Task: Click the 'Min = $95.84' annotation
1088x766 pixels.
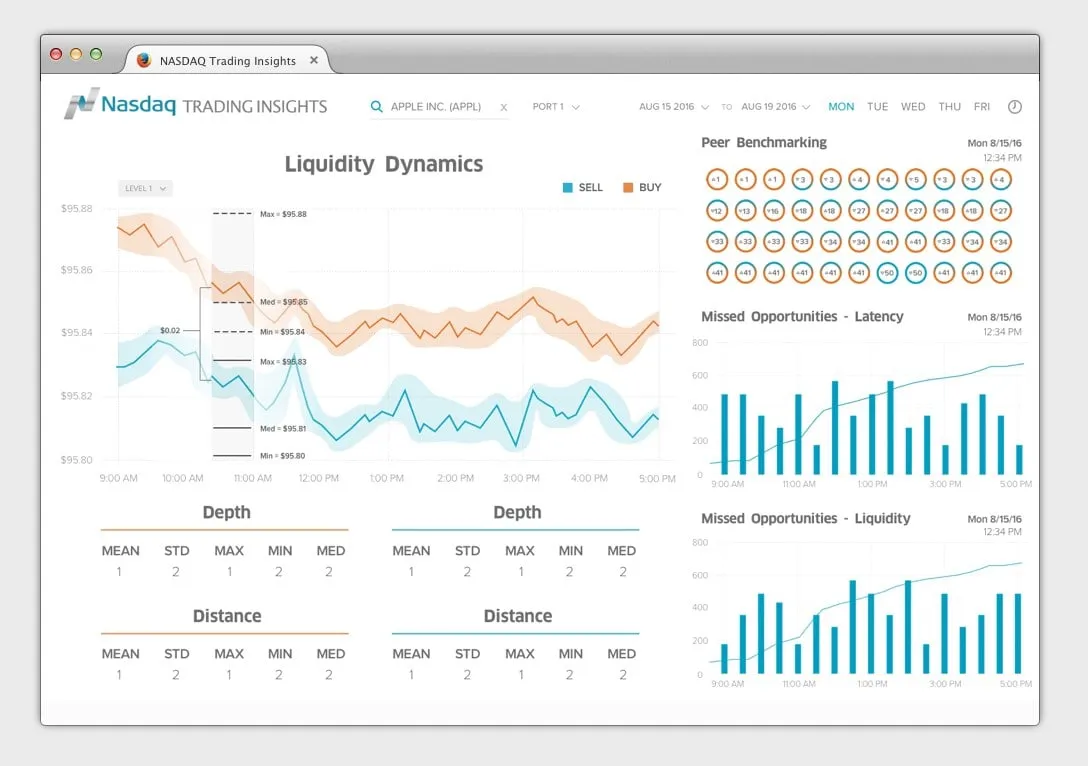Action: pos(282,332)
